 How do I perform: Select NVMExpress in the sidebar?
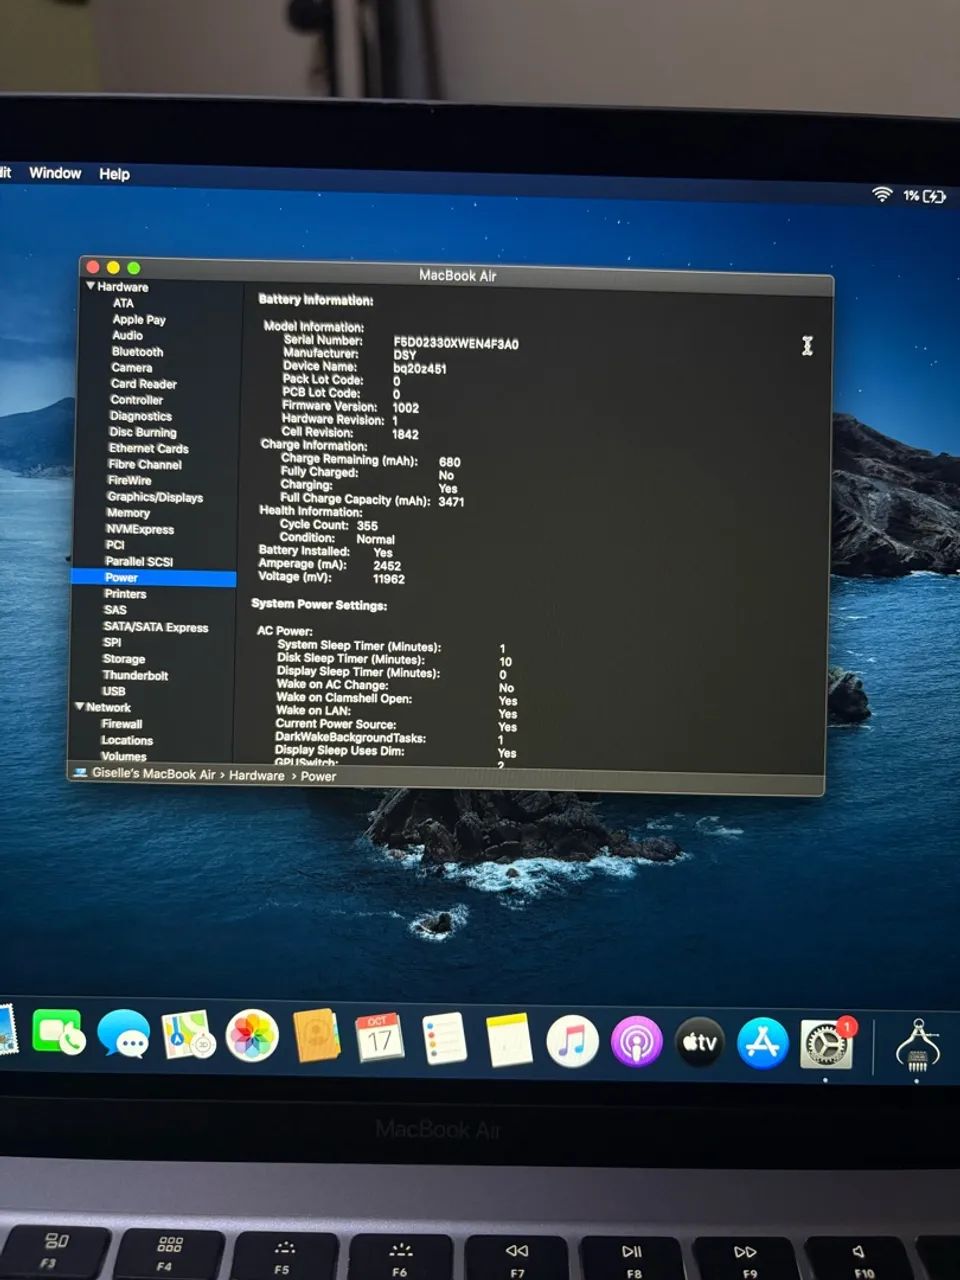[x=140, y=529]
